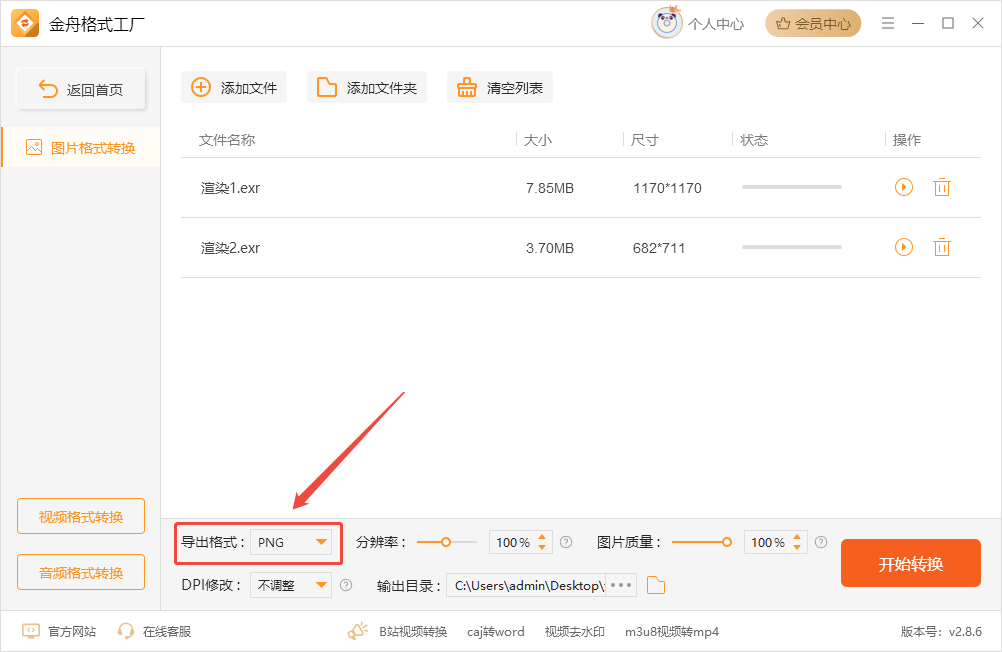The width and height of the screenshot is (1002, 652).
Task: Click the help icon beside DPI修改
Action: coord(346,585)
